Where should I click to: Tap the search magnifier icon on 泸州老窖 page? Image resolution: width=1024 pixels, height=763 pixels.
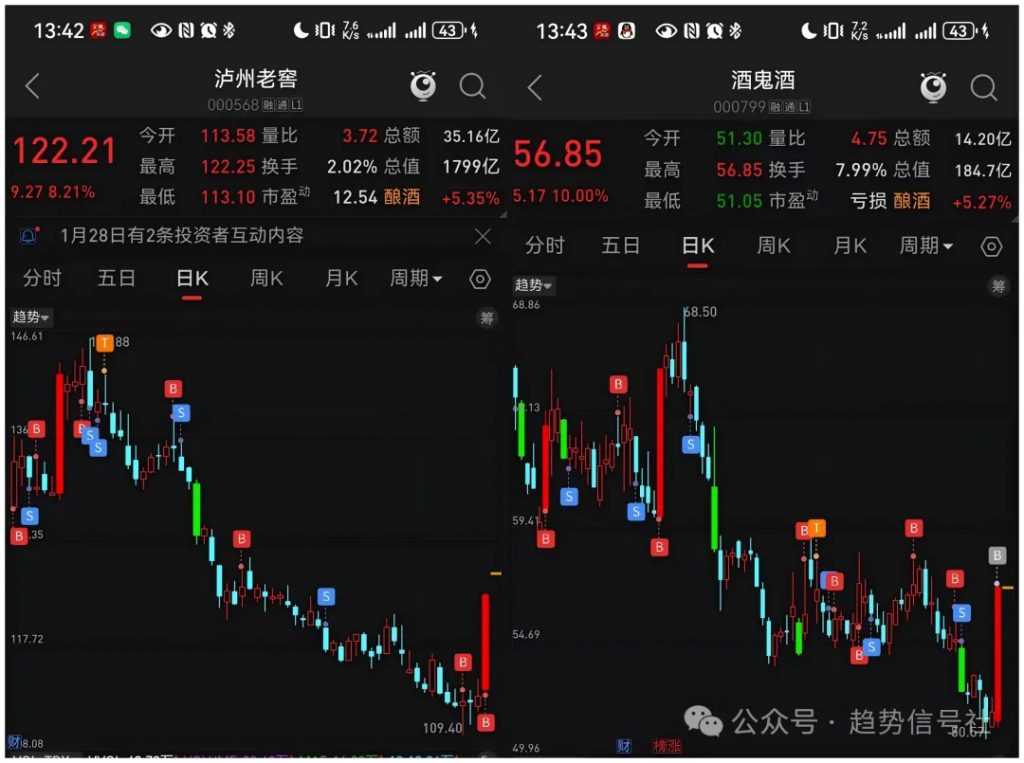click(473, 86)
